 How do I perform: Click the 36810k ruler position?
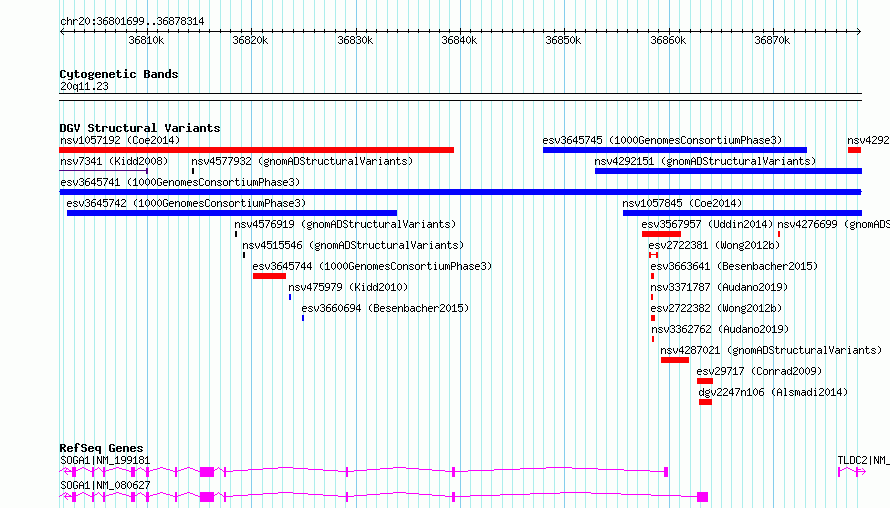click(146, 40)
